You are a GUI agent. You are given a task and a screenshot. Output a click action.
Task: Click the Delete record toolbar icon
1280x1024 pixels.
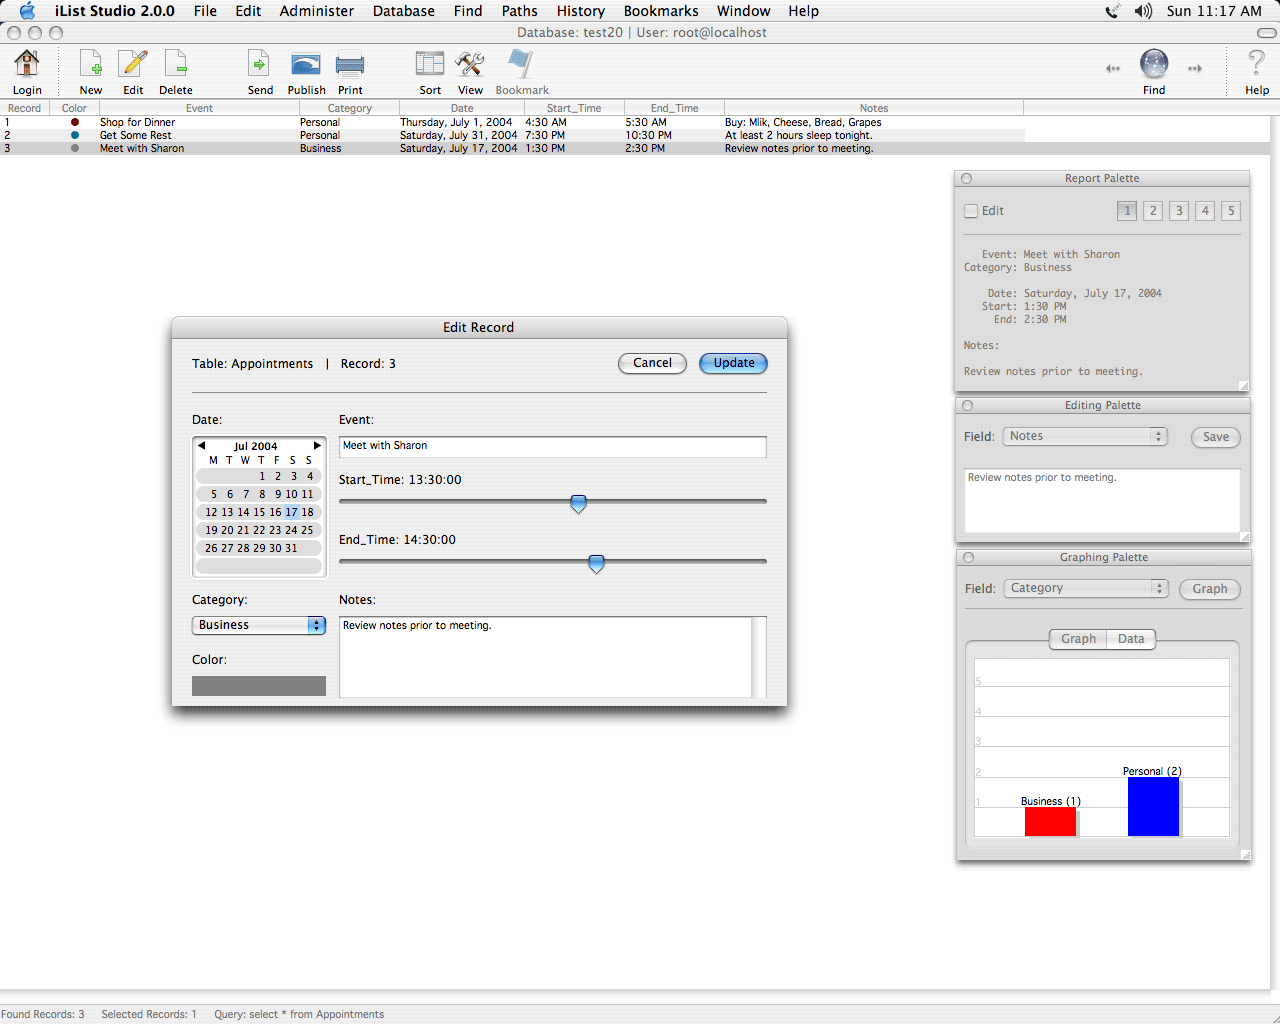(x=176, y=64)
